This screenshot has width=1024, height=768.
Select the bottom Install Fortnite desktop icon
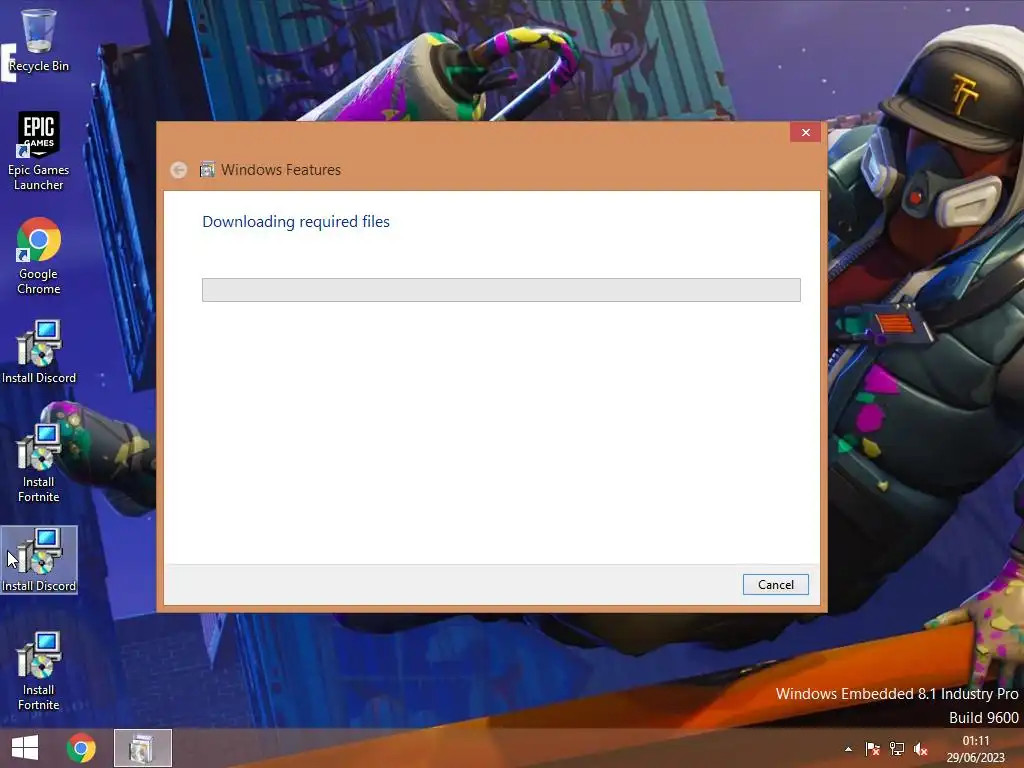[39, 671]
